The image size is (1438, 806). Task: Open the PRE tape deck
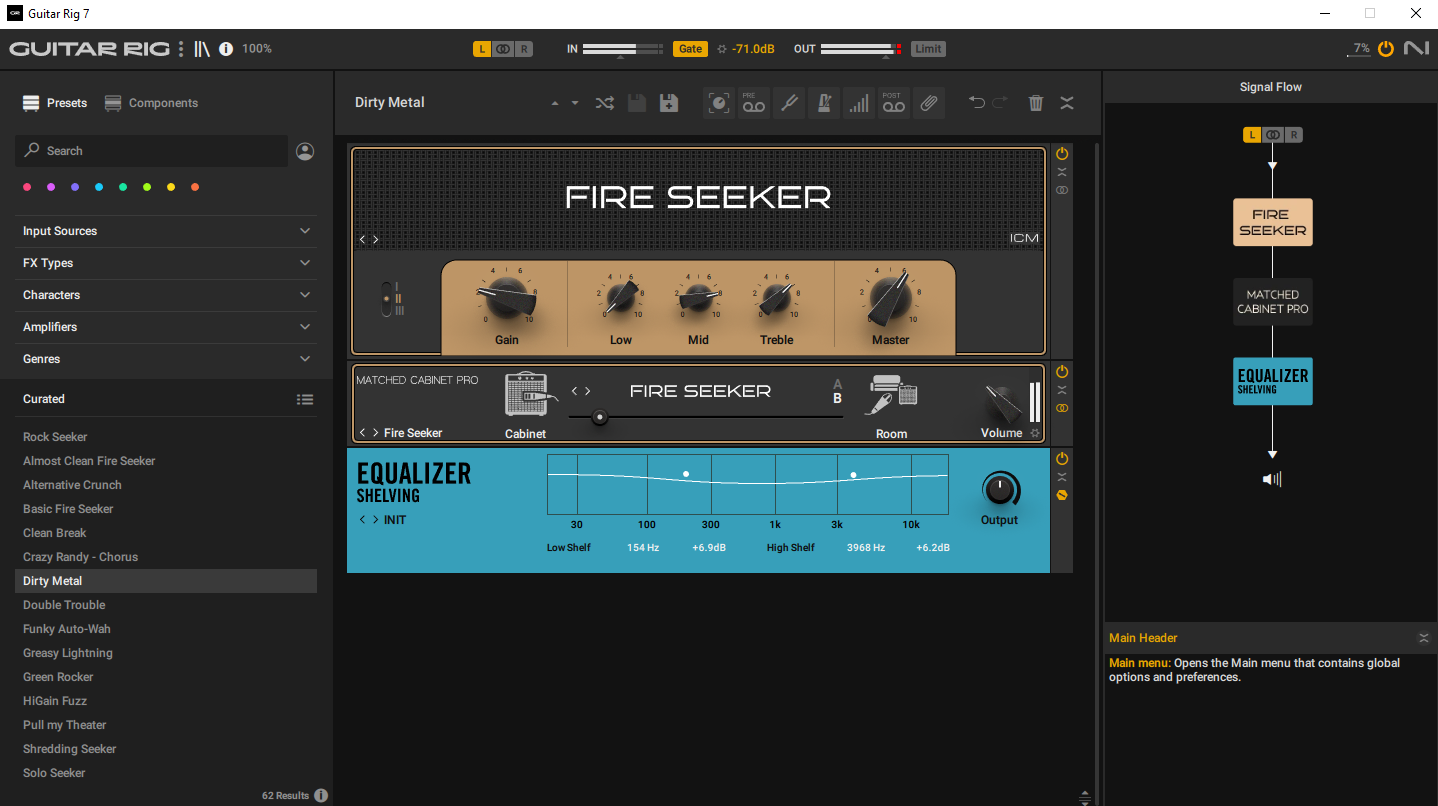click(753, 102)
